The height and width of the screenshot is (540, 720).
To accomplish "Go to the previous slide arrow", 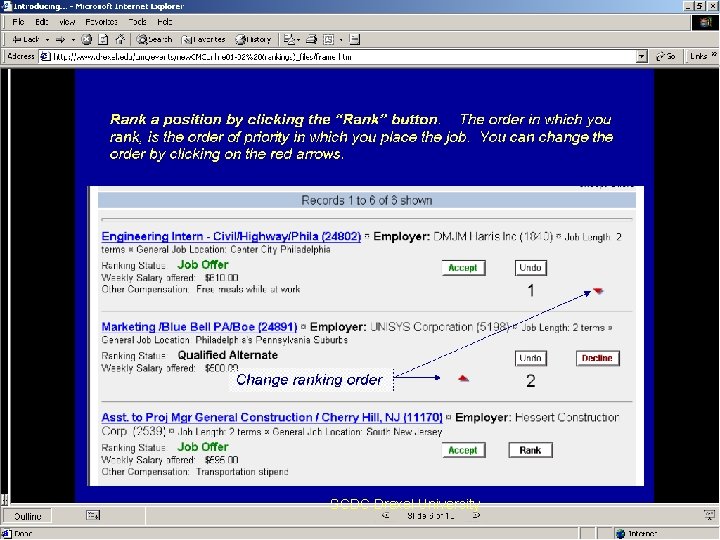I will point(386,516).
